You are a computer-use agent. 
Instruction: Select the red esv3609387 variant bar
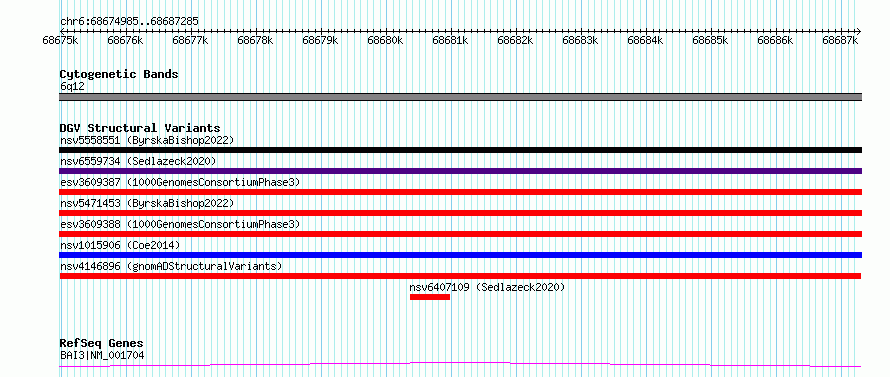coord(460,192)
